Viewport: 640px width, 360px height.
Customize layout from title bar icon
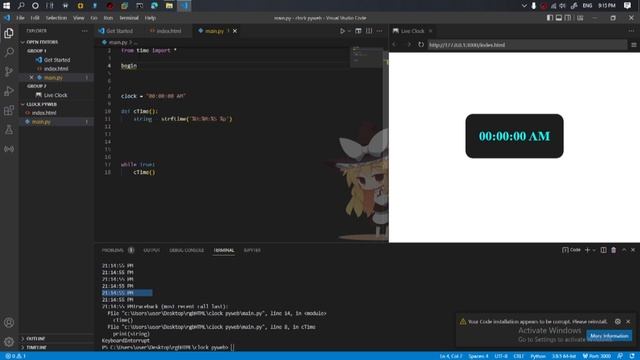(x=580, y=18)
